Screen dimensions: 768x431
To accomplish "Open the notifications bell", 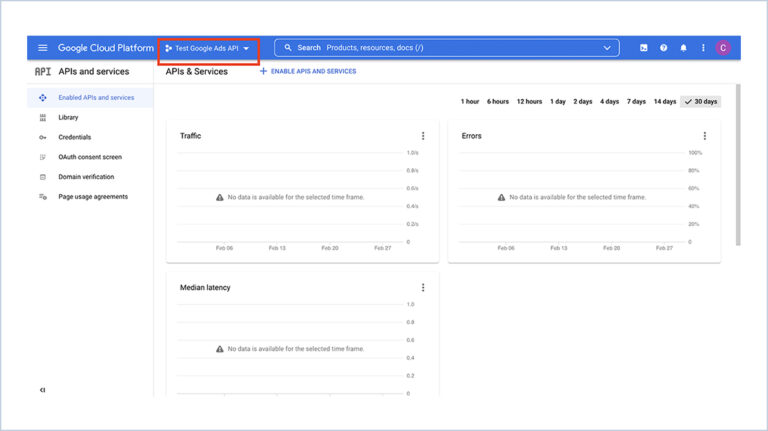I will (683, 48).
